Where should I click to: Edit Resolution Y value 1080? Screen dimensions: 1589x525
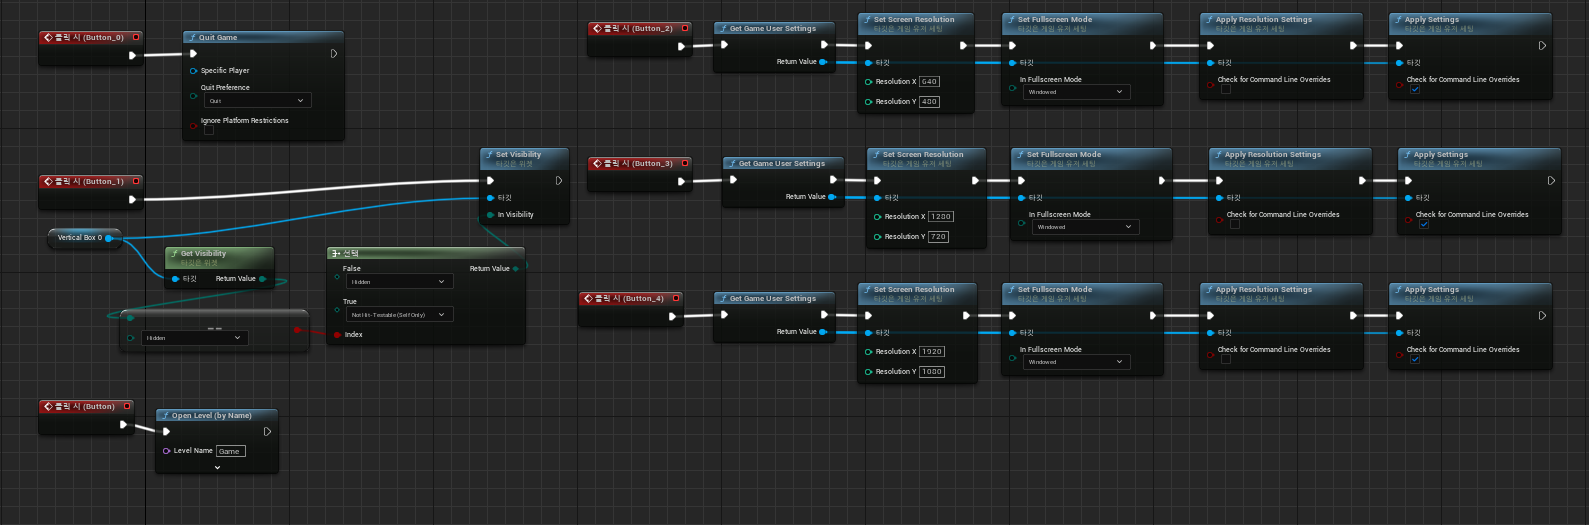click(931, 372)
